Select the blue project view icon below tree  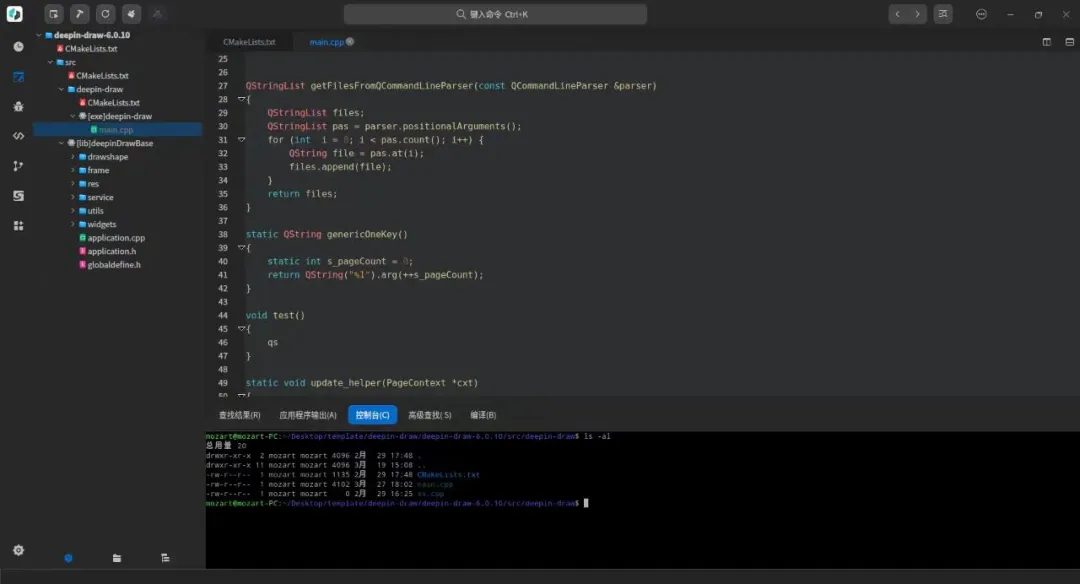pyautogui.click(x=68, y=559)
